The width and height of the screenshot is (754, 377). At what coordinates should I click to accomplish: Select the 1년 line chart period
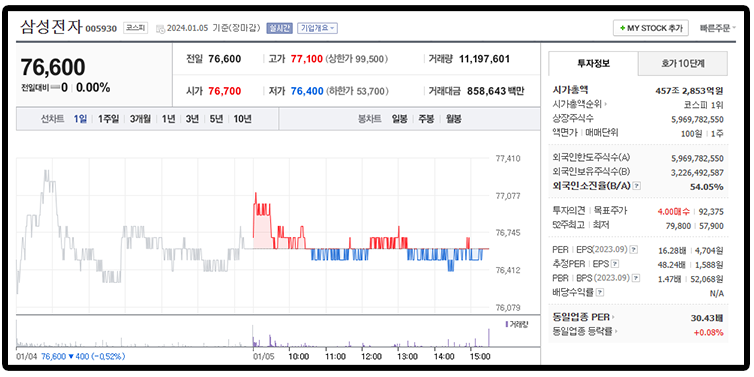point(168,119)
